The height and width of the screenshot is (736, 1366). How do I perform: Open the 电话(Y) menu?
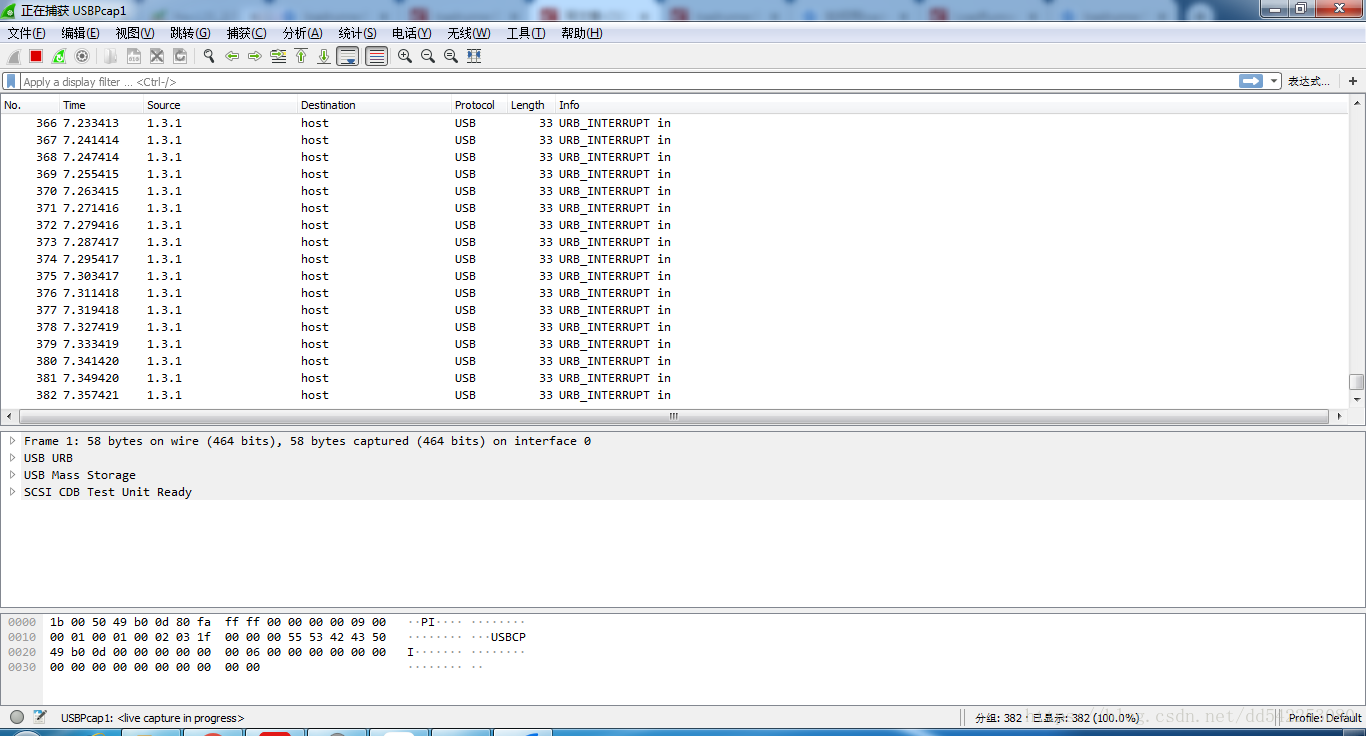(411, 33)
